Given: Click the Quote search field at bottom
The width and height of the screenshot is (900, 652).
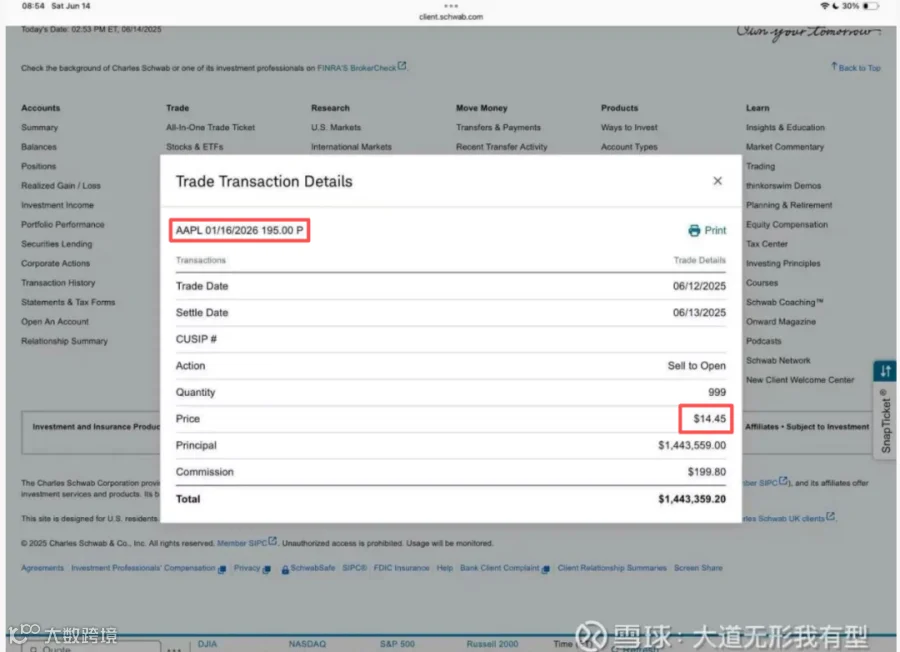Looking at the screenshot, I should (x=92, y=647).
